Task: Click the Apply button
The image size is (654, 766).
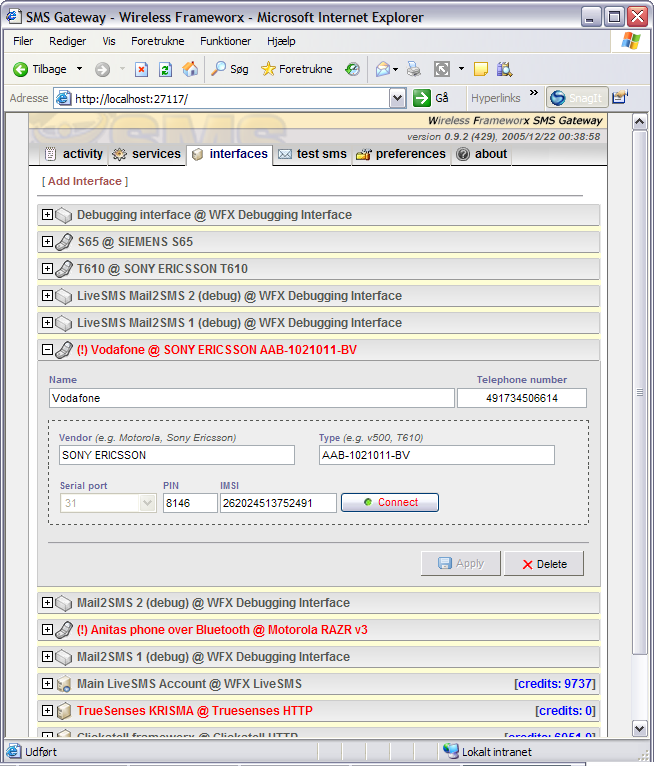Action: [x=461, y=563]
